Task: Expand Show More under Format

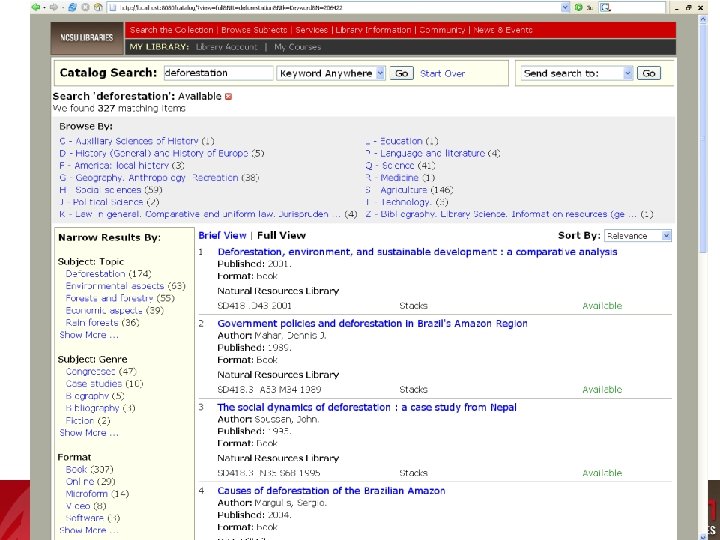Action: click(x=89, y=530)
